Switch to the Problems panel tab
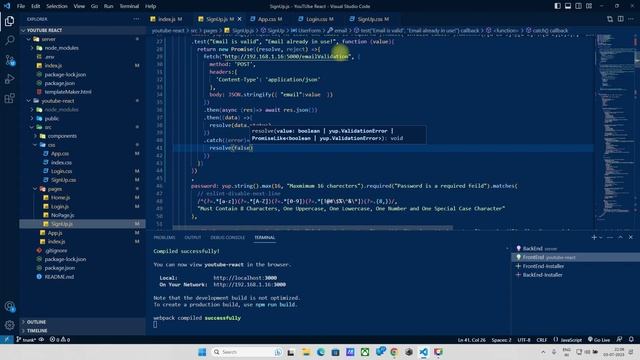Screen dimensions: 640x360 164,238
